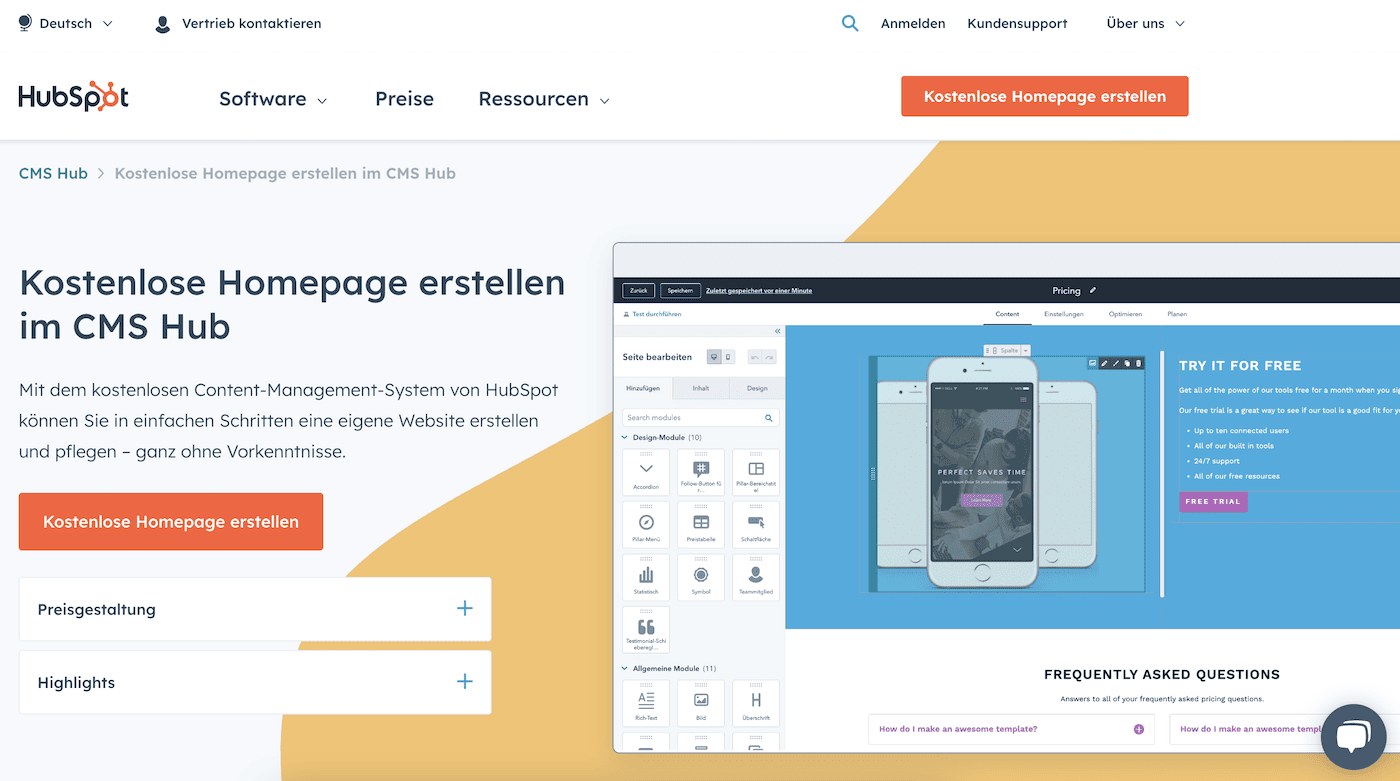
Task: Open the Preise menu item
Action: point(404,99)
